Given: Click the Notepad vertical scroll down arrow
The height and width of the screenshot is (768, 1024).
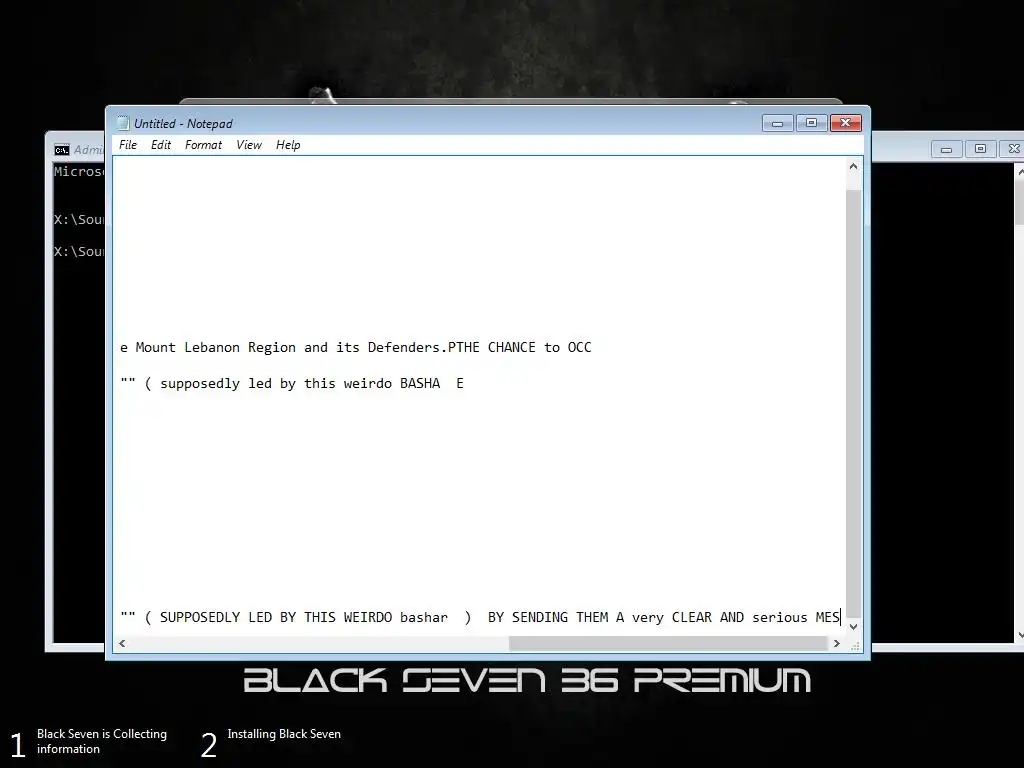Looking at the screenshot, I should coord(853,626).
